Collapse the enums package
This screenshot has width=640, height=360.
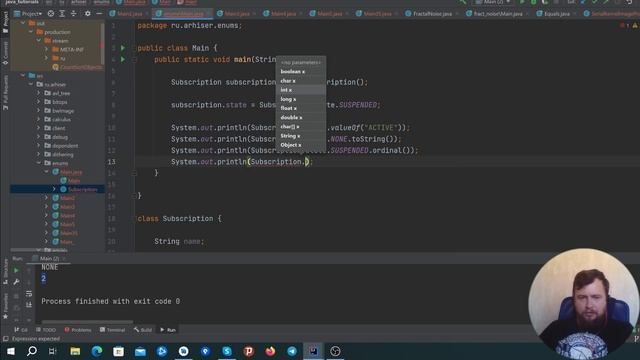point(39,163)
